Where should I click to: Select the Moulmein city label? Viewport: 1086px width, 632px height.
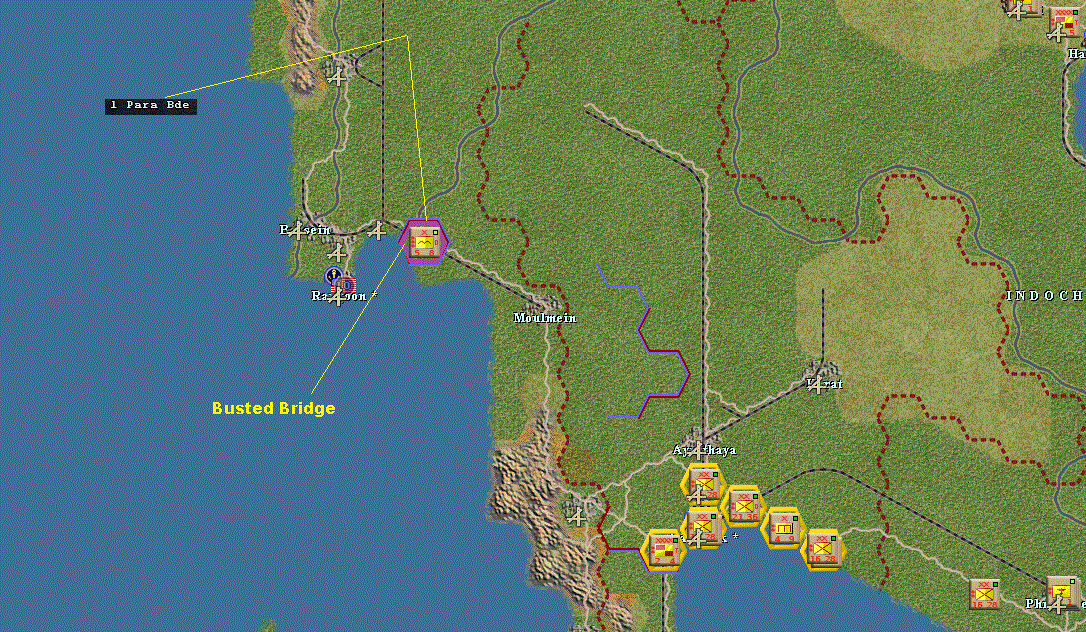(545, 318)
